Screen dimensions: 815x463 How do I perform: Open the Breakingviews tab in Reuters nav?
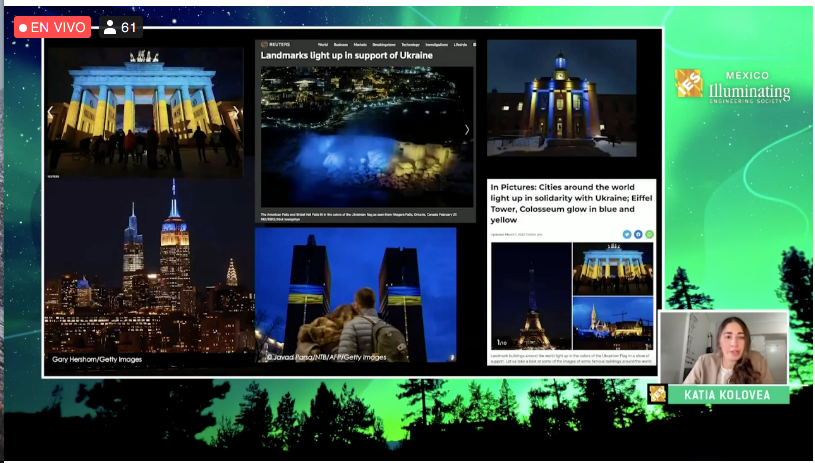(384, 45)
